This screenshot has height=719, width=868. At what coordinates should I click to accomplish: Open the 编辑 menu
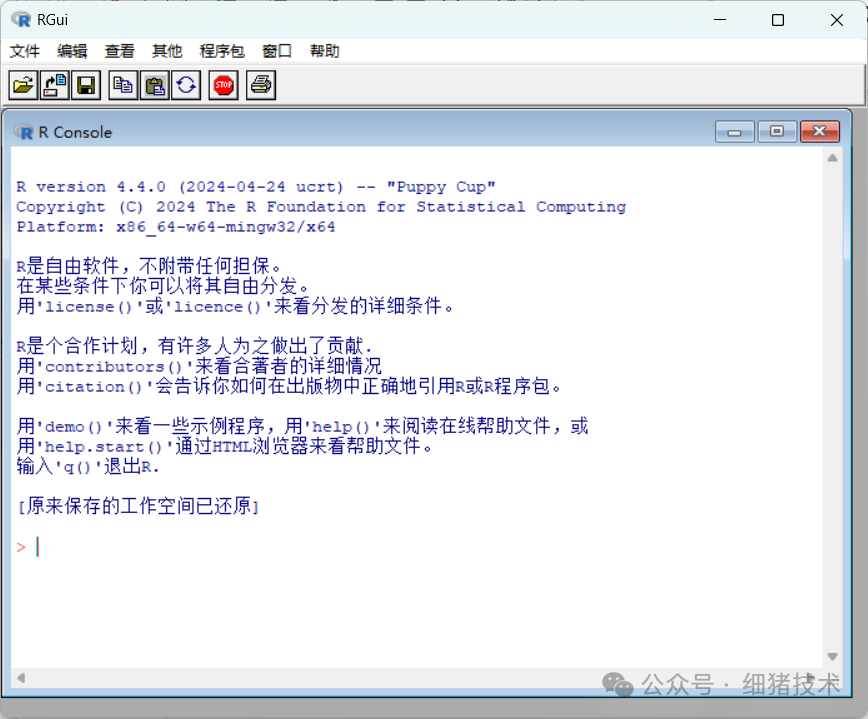pyautogui.click(x=73, y=51)
